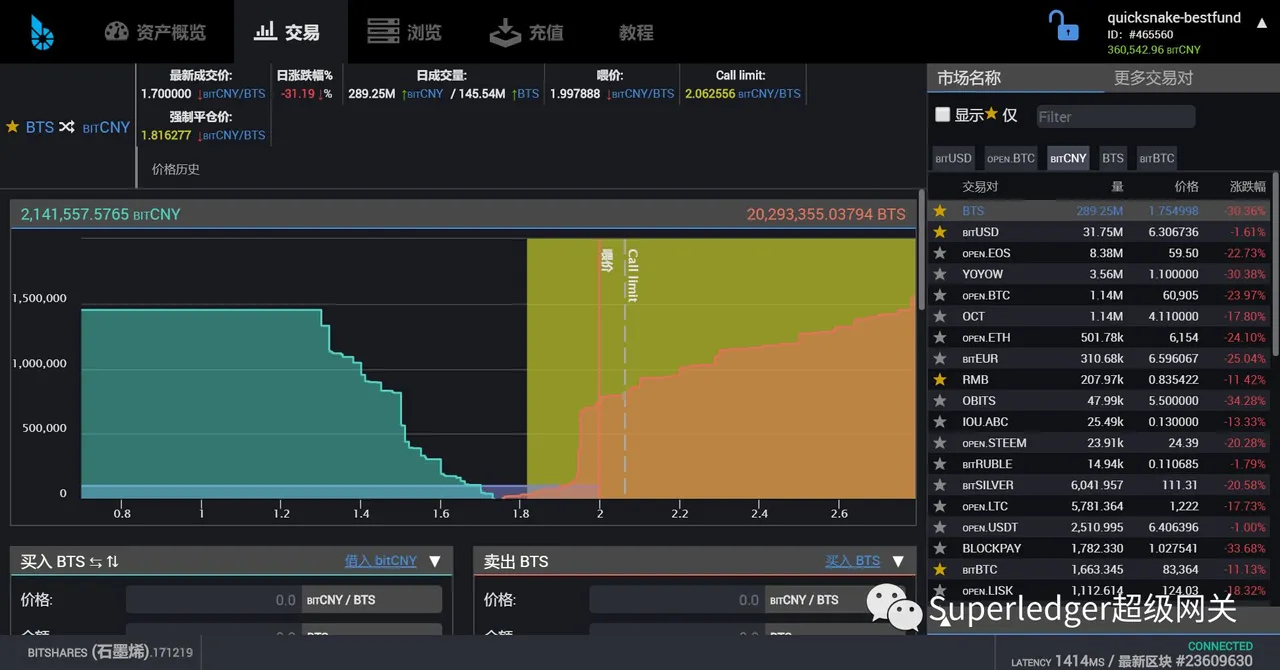Click the 最新区块 #23609630 block status
The image size is (1280, 670).
click(1185, 661)
